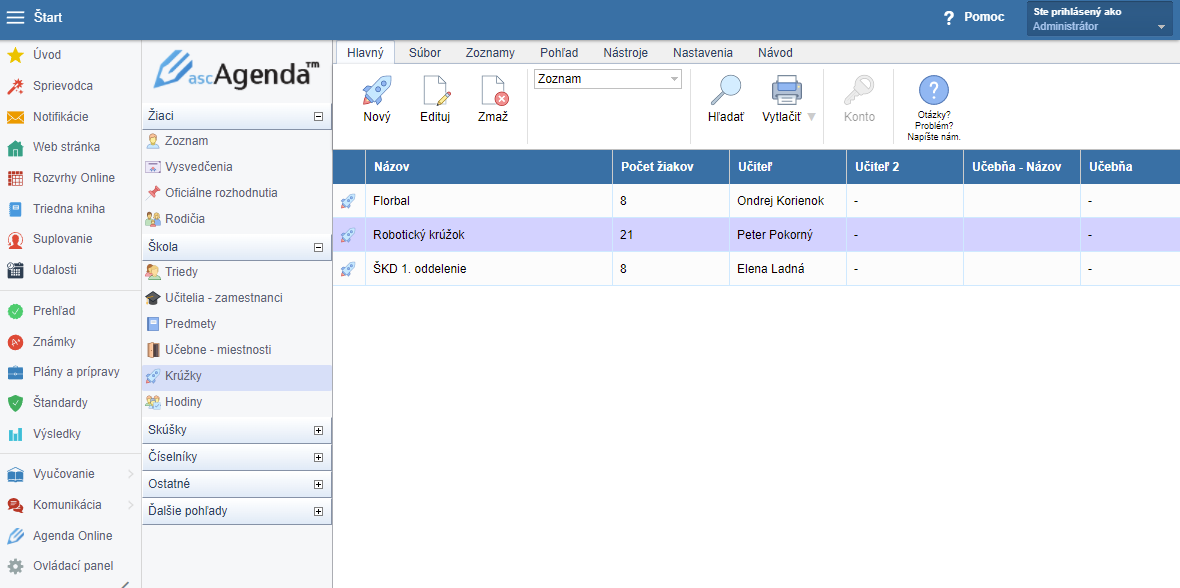Image resolution: width=1180 pixels, height=588 pixels.
Task: Click the Suplovanie icon
Action: (15, 239)
